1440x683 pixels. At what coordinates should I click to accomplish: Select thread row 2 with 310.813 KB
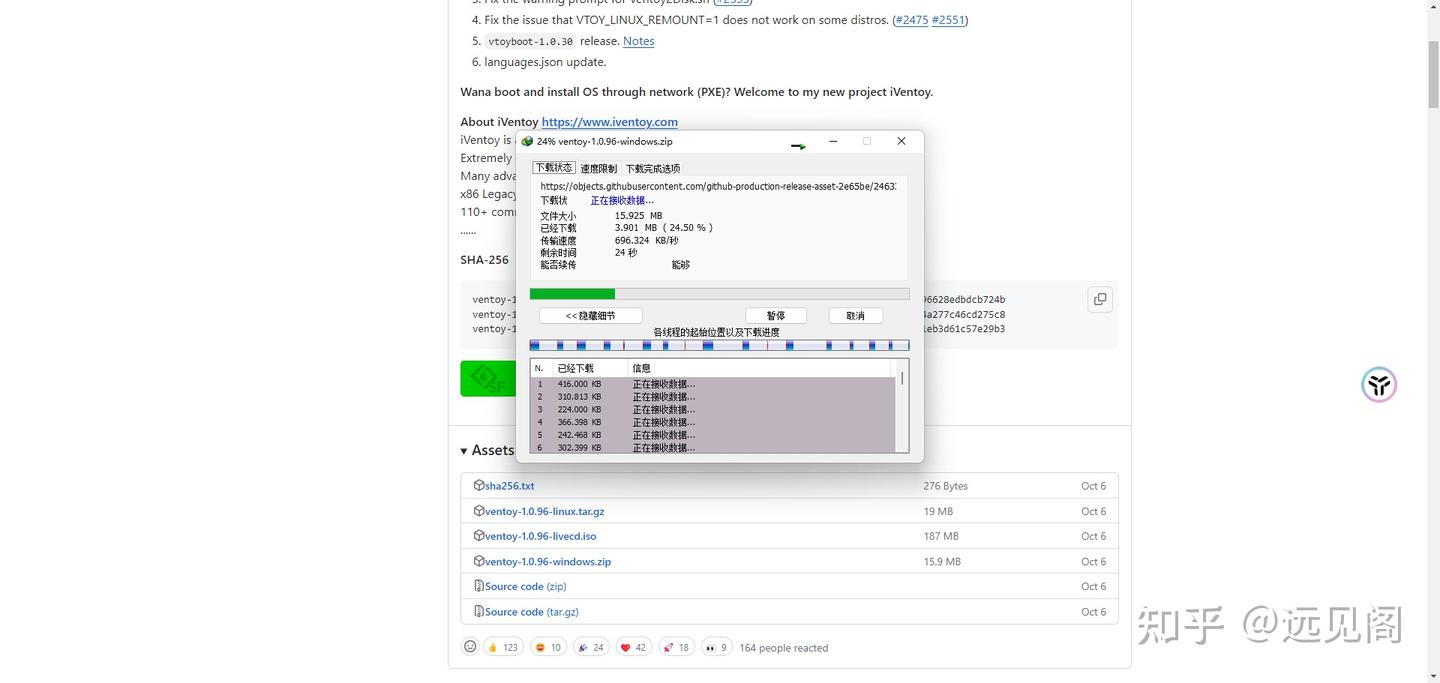[x=711, y=397]
